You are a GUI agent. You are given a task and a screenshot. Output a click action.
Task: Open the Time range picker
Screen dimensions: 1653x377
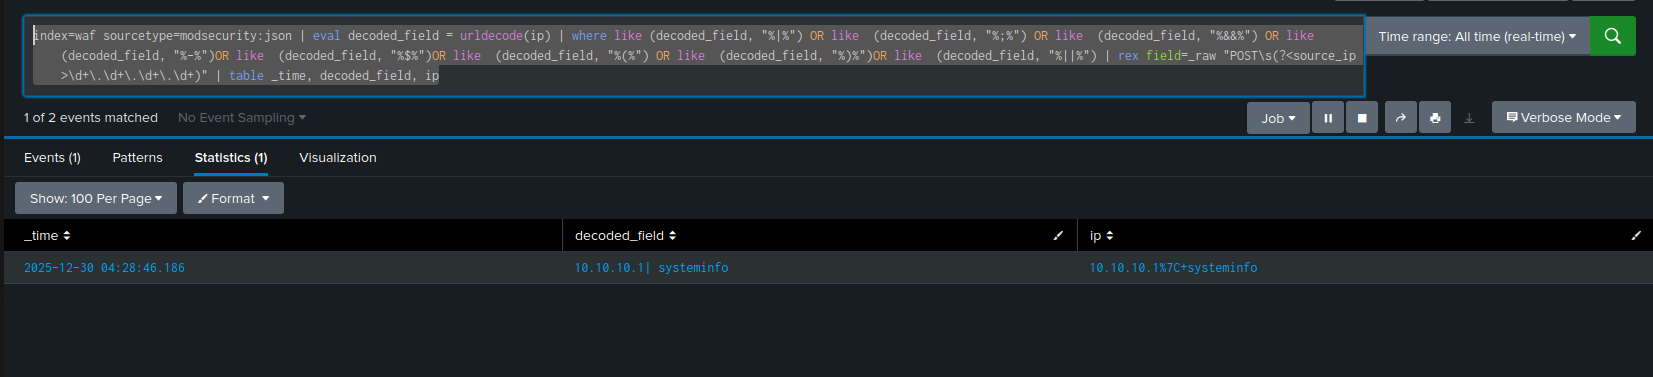click(1477, 36)
